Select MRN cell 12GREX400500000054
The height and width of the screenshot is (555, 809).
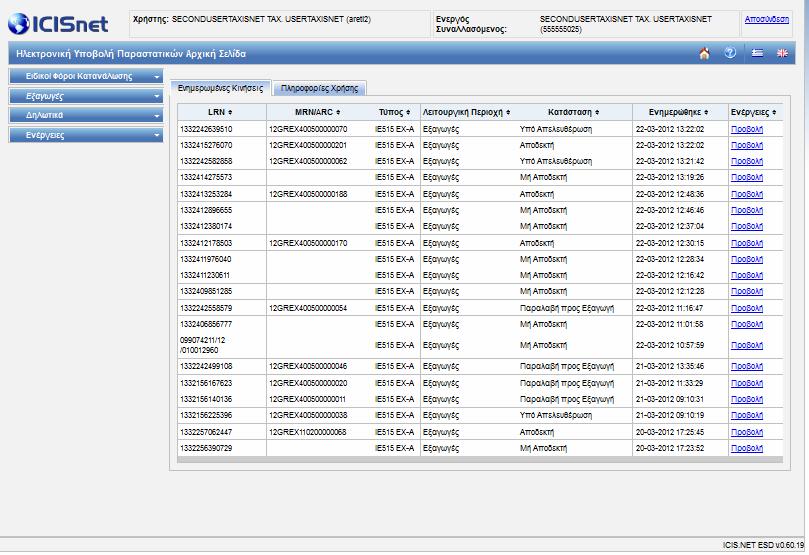coord(308,308)
